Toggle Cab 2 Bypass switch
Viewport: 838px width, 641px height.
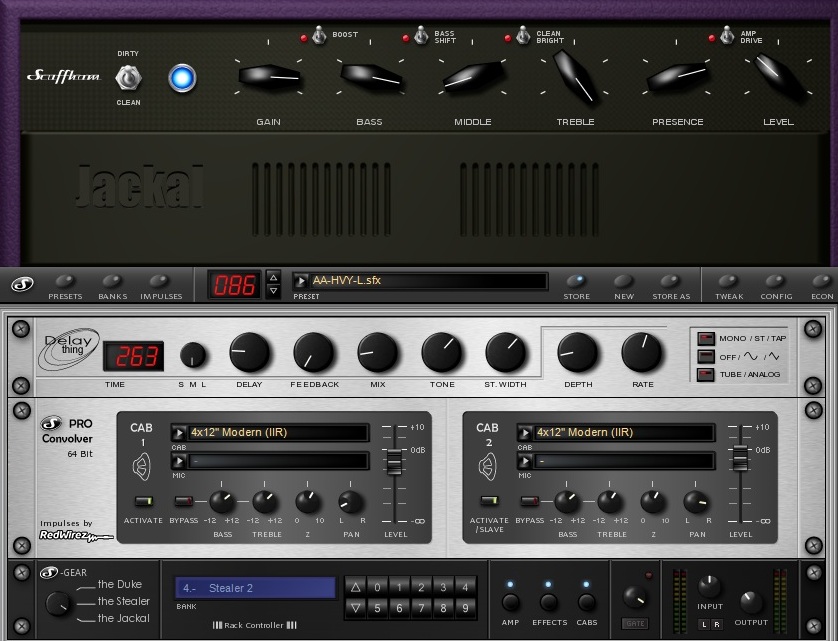coord(529,501)
